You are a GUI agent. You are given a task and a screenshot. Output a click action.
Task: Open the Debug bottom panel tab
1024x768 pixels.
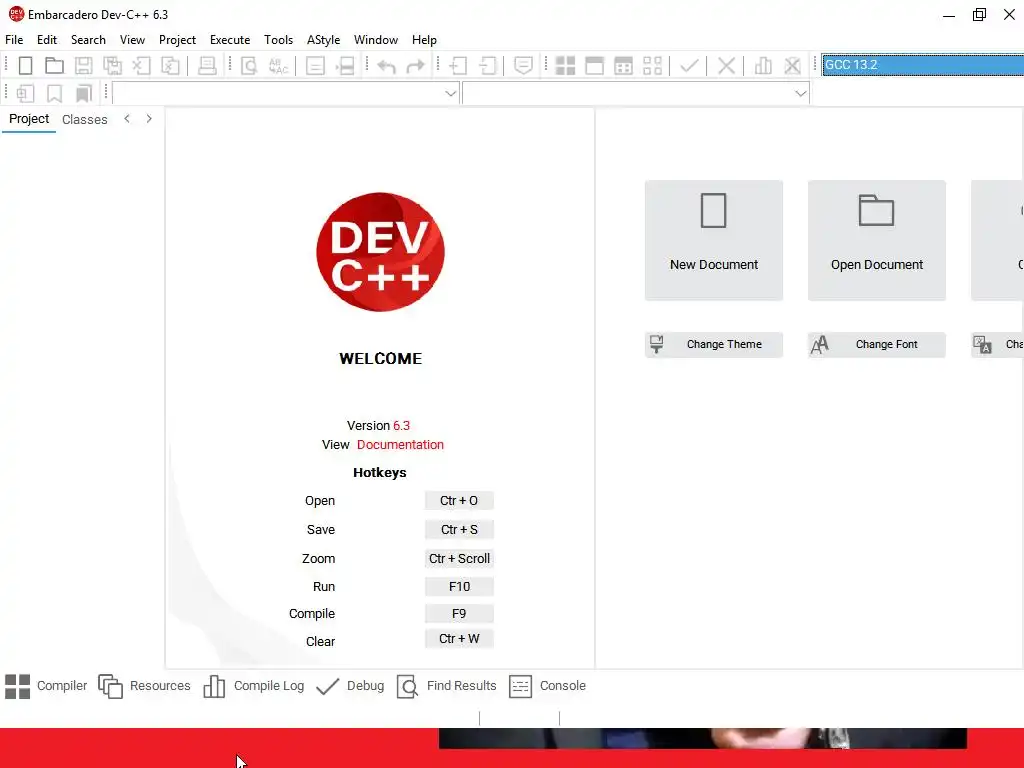[x=350, y=686]
